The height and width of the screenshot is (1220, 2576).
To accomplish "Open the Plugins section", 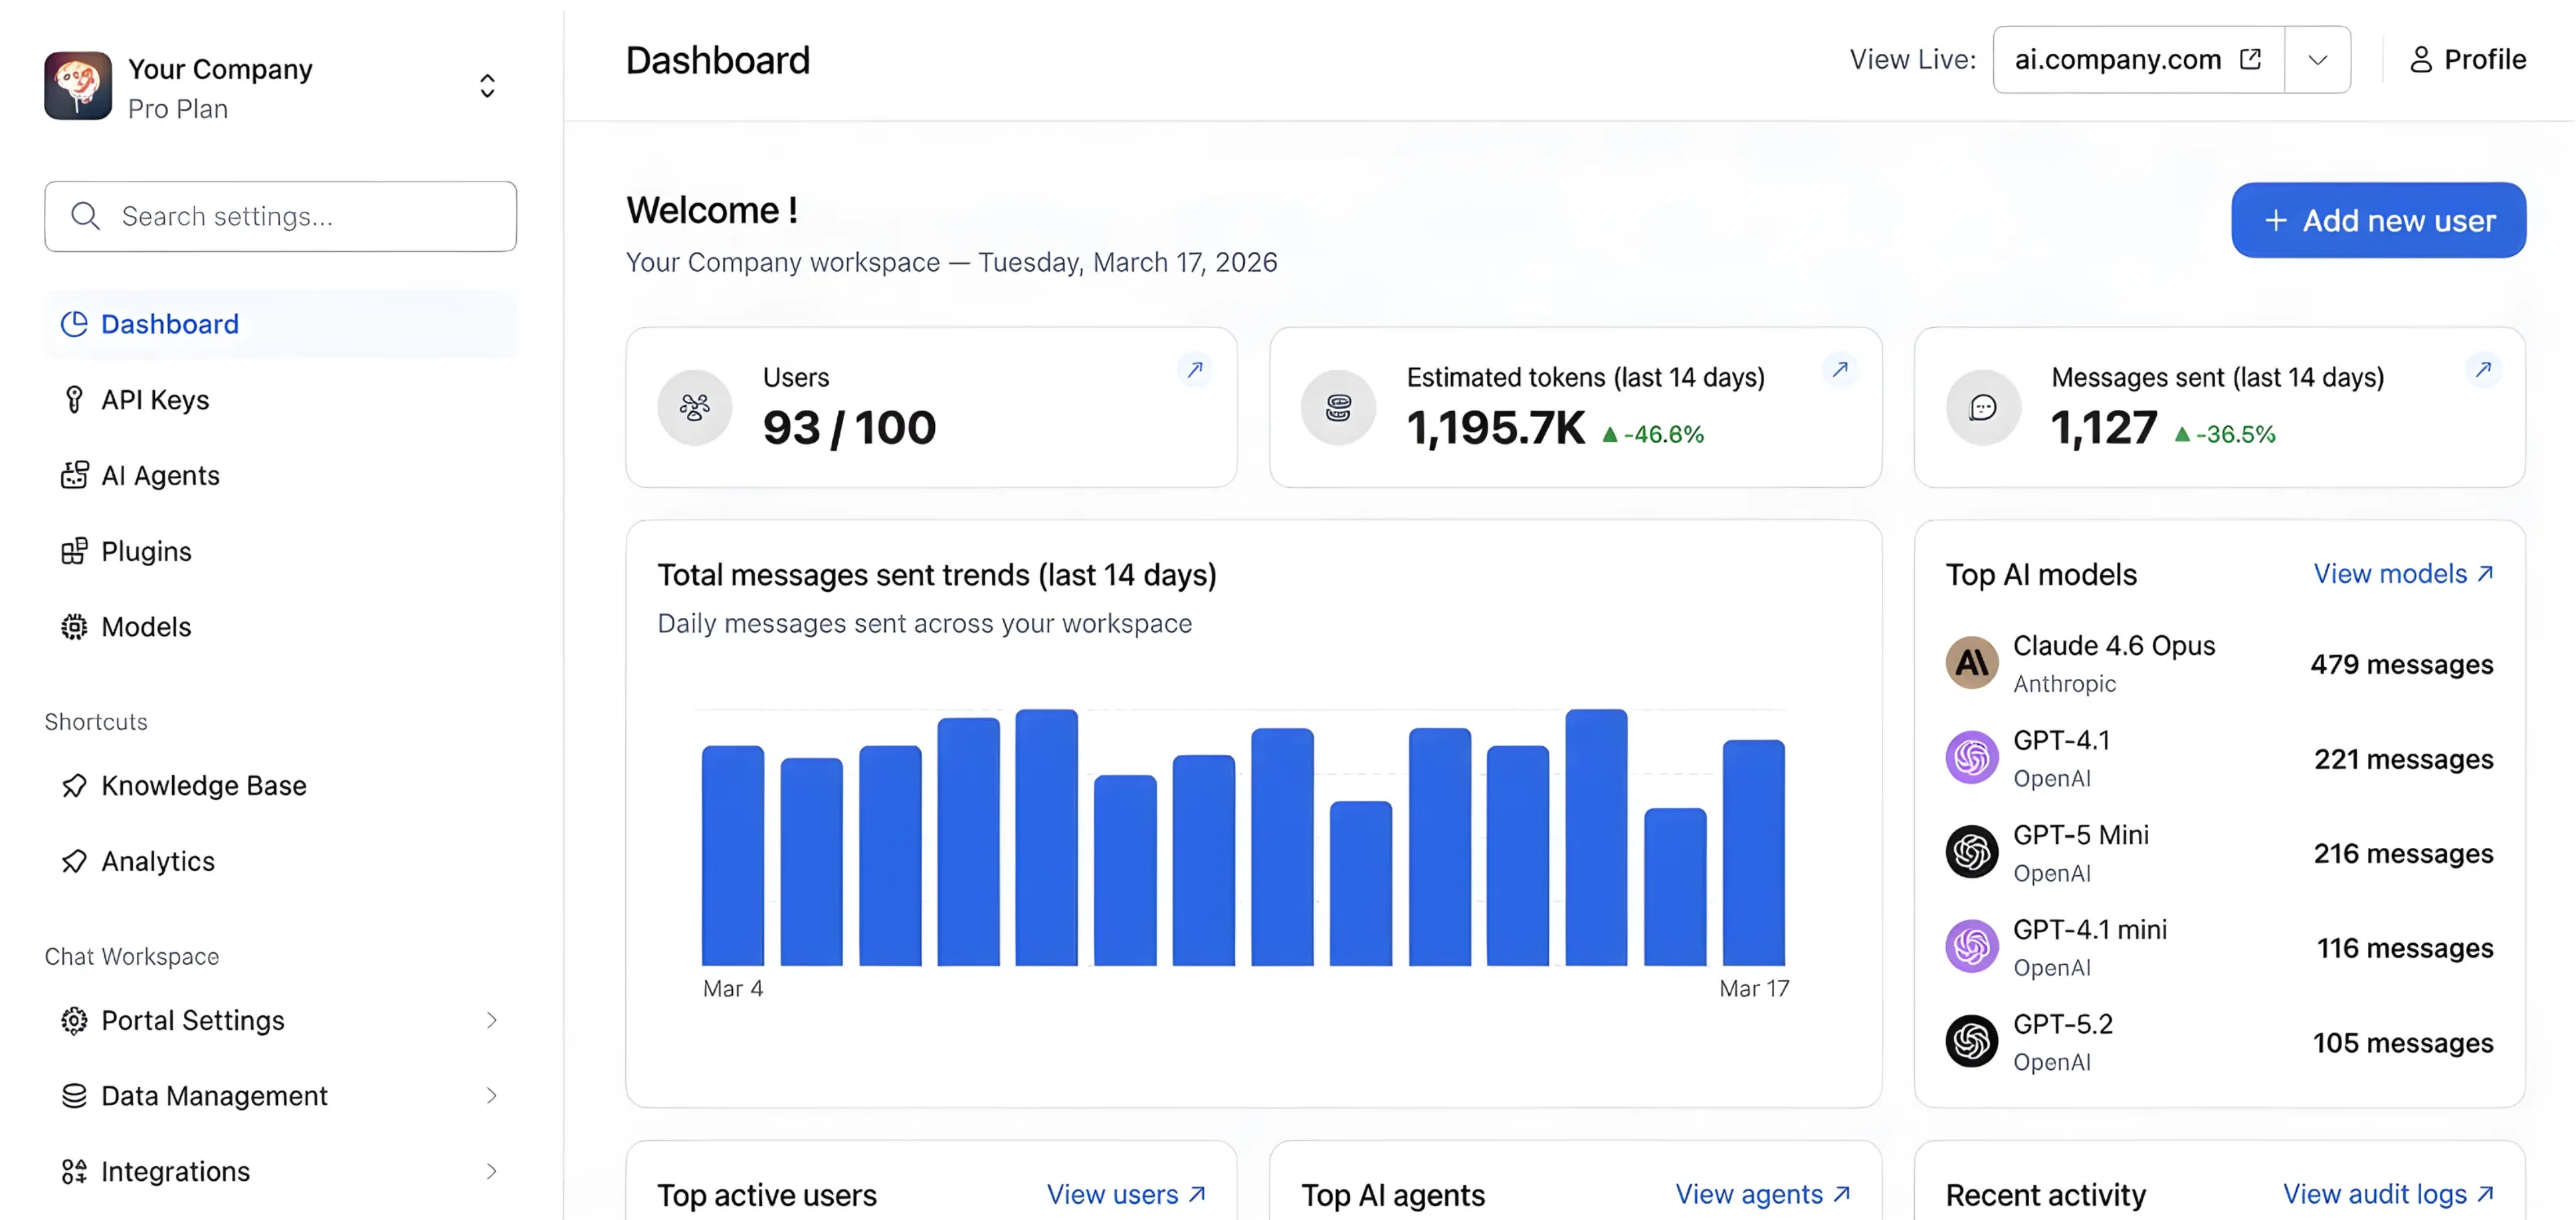I will pos(145,551).
